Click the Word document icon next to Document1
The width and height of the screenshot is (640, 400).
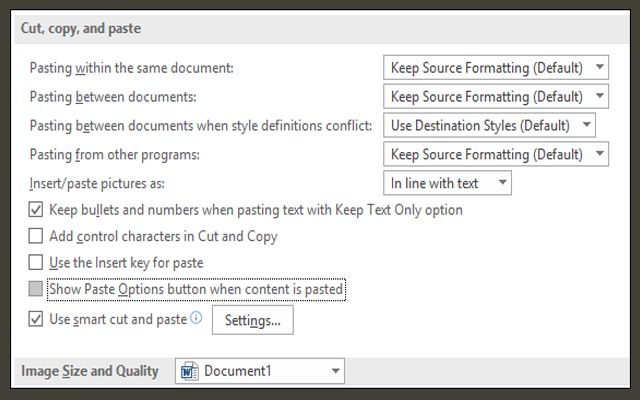pyautogui.click(x=189, y=372)
